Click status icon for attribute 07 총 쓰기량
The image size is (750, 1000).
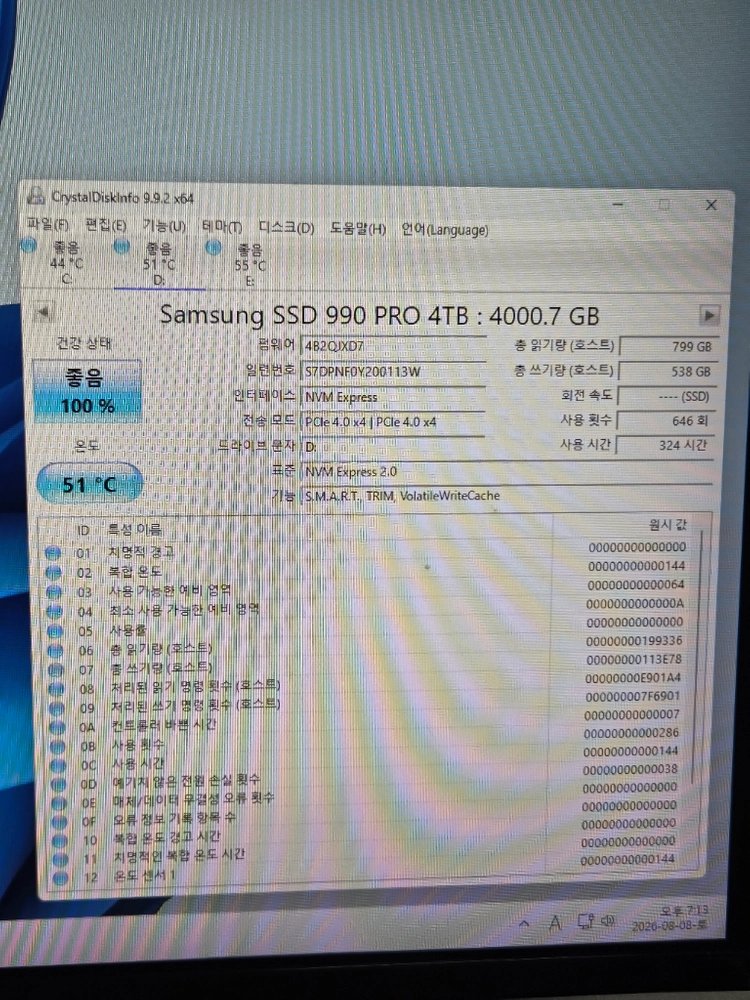click(x=56, y=670)
